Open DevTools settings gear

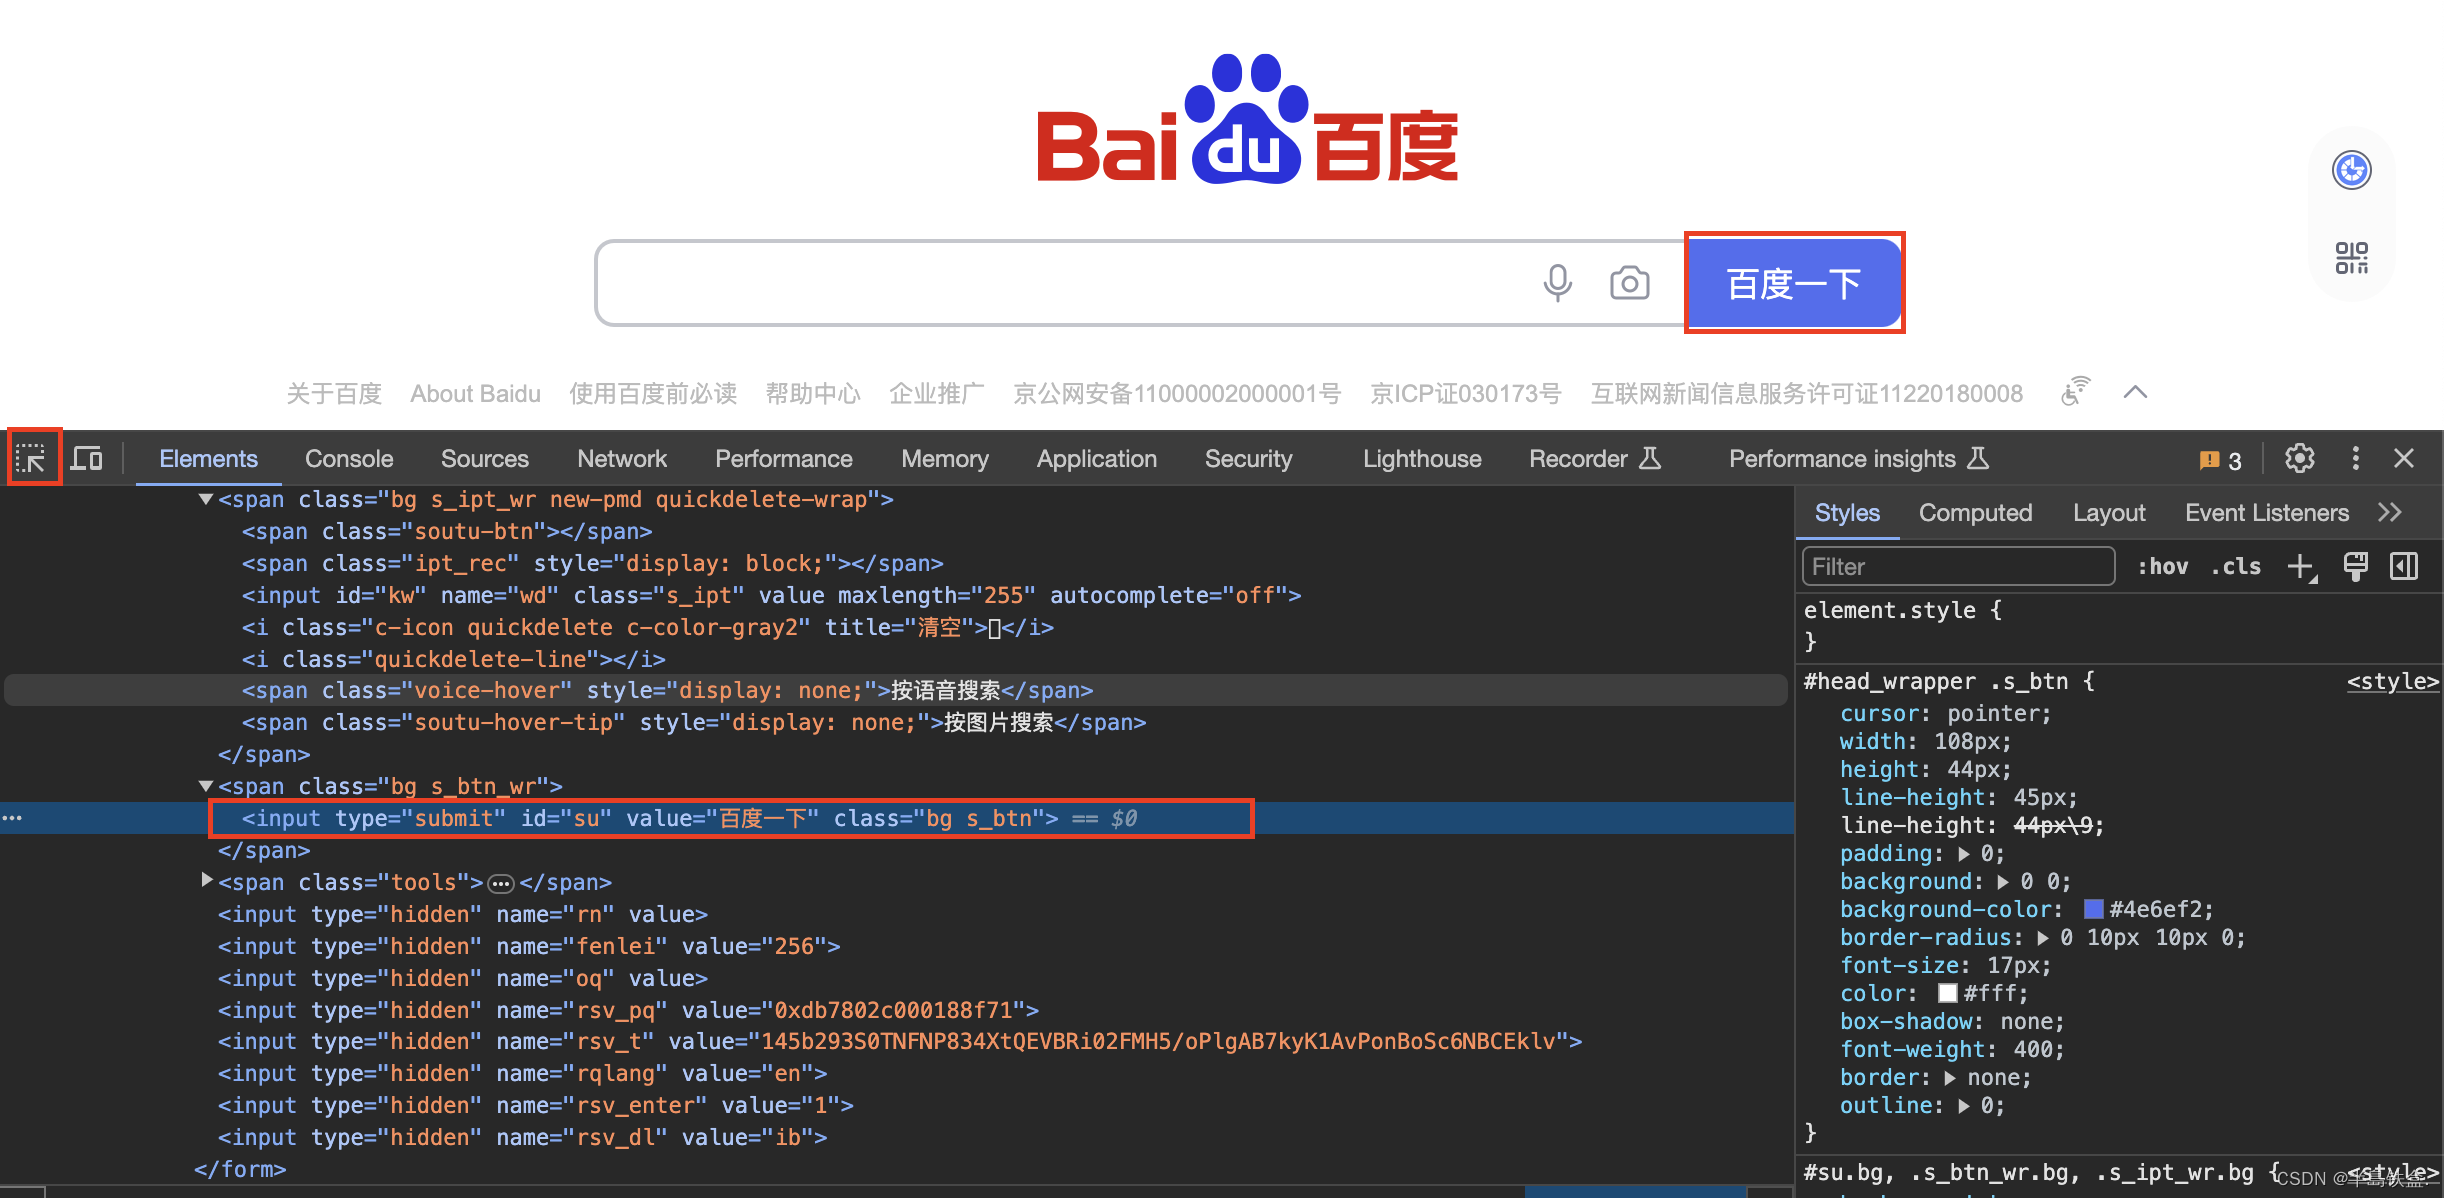[x=2299, y=459]
